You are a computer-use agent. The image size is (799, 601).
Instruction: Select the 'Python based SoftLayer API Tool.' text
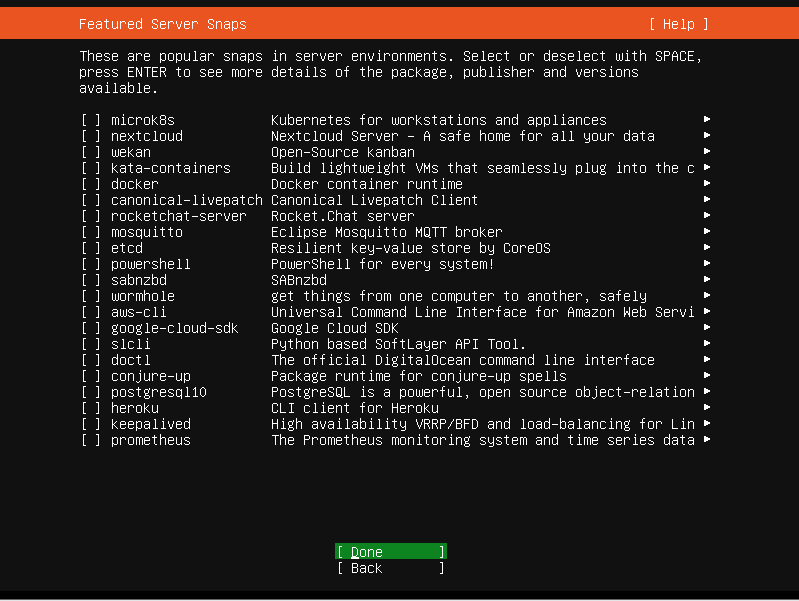[x=398, y=344]
